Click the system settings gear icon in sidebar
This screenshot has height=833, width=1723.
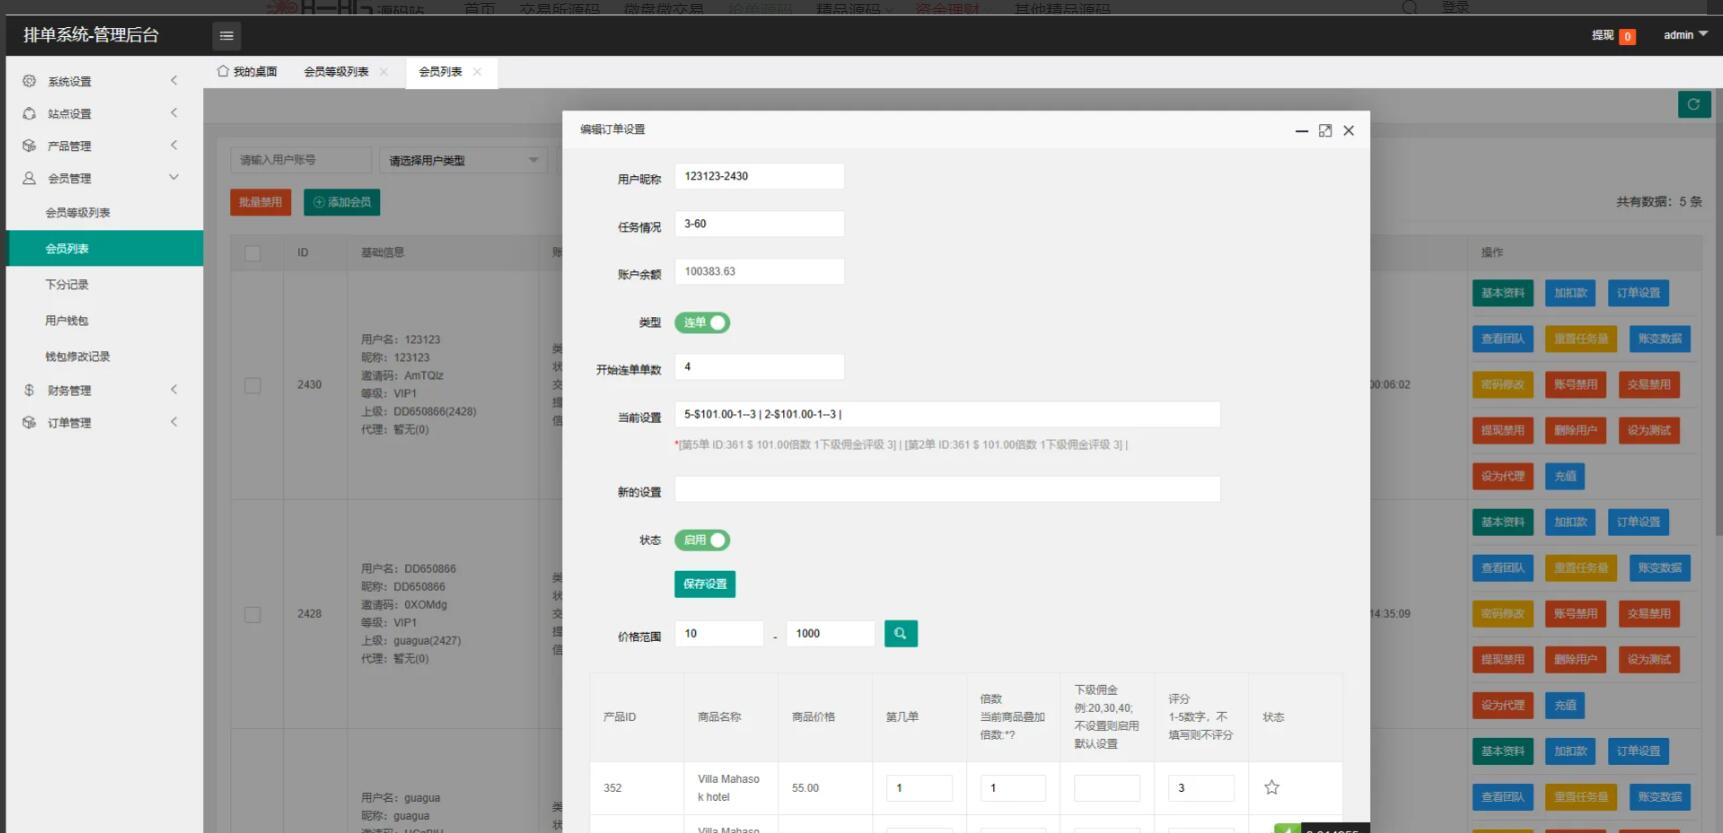(29, 81)
